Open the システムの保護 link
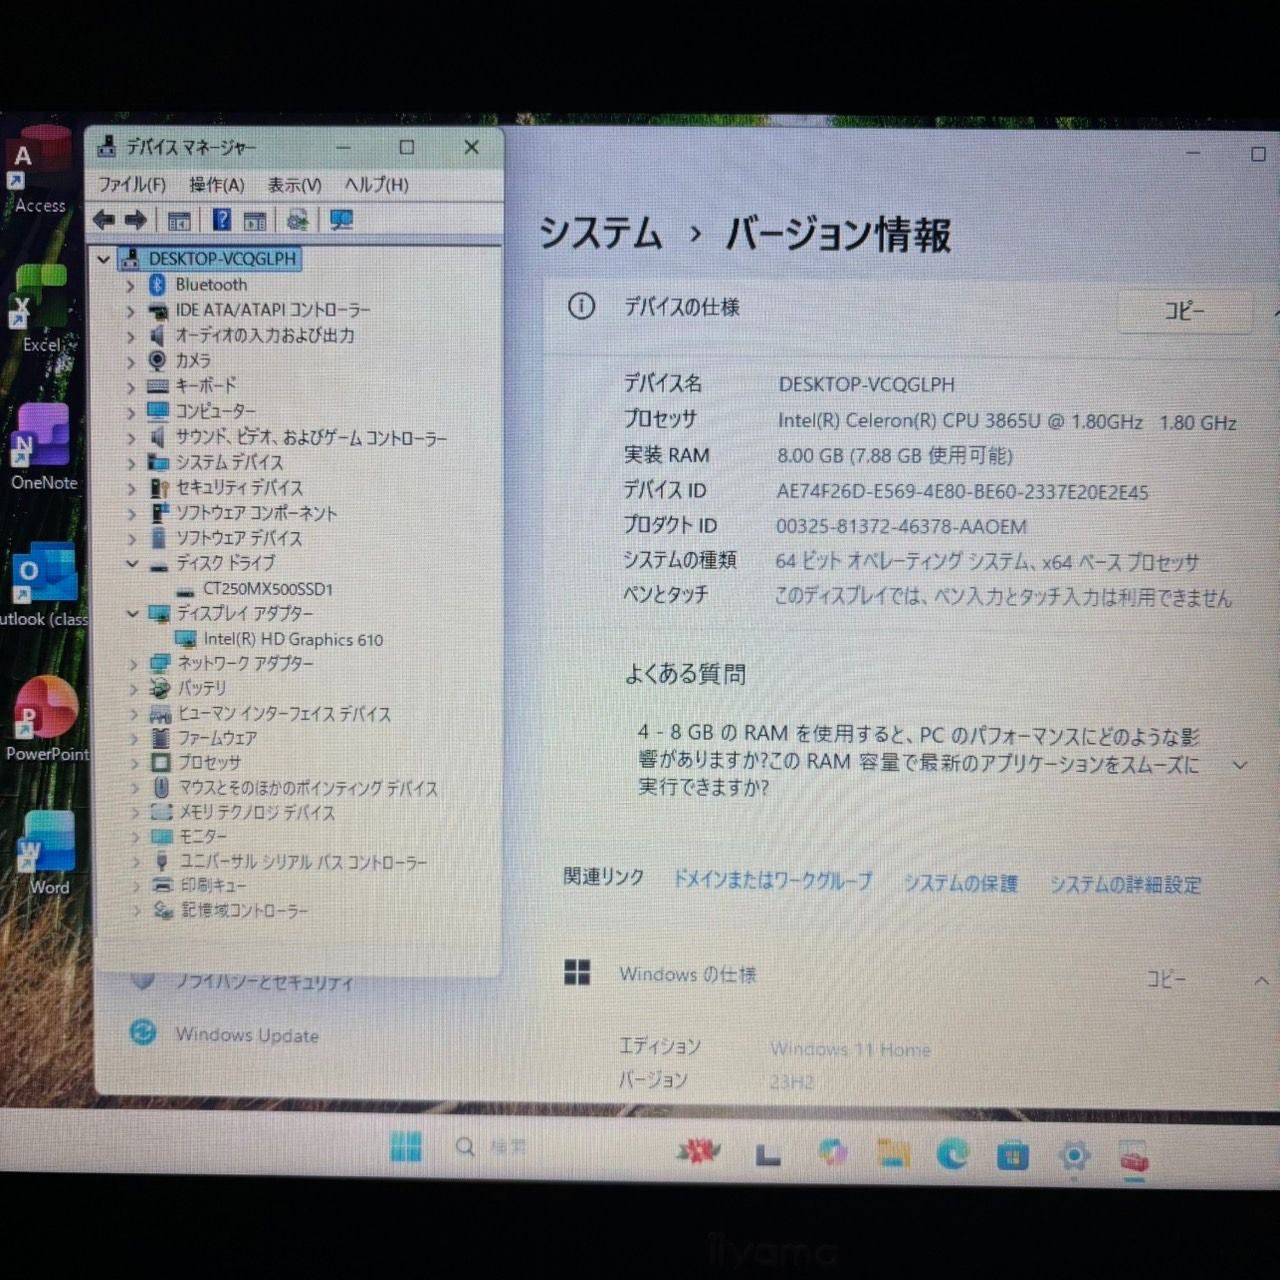The image size is (1280, 1280). tap(959, 884)
